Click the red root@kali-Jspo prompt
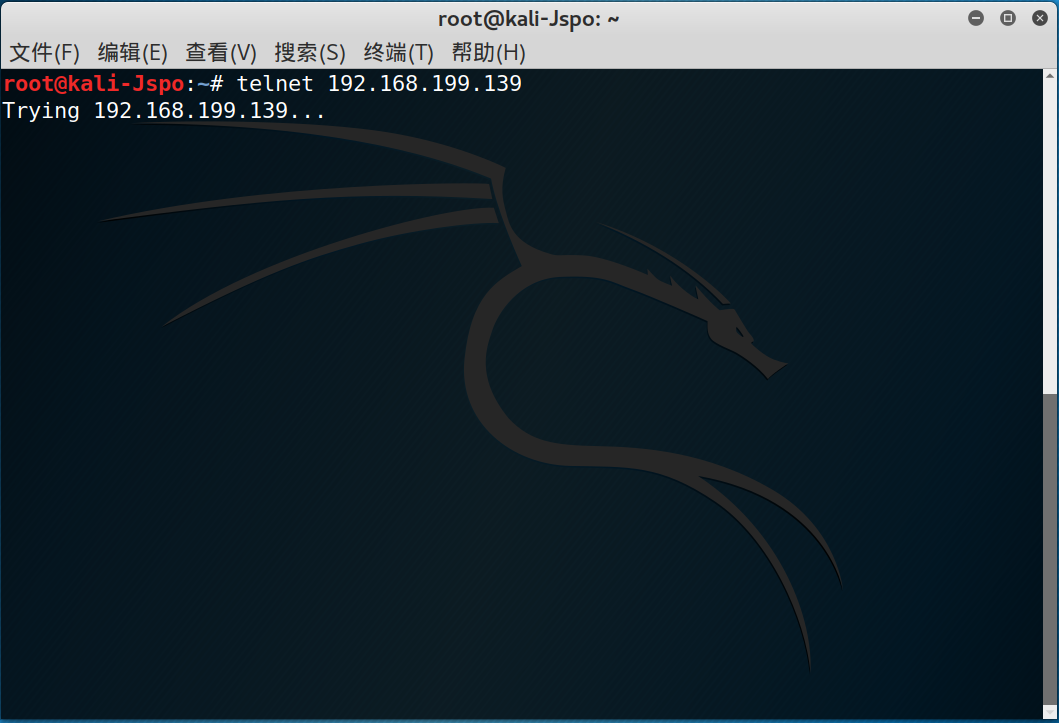 tap(94, 84)
